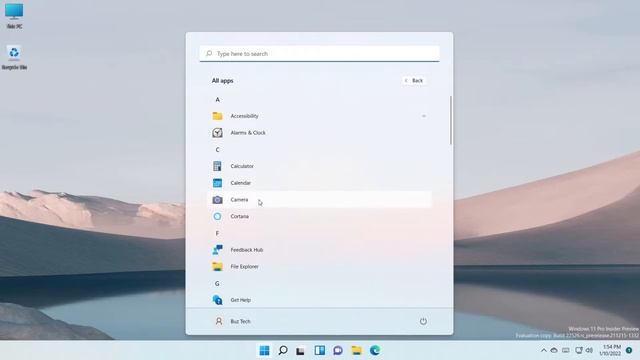Click the 'Type here to search' field
Screen dimensions: 640x360
(320, 53)
